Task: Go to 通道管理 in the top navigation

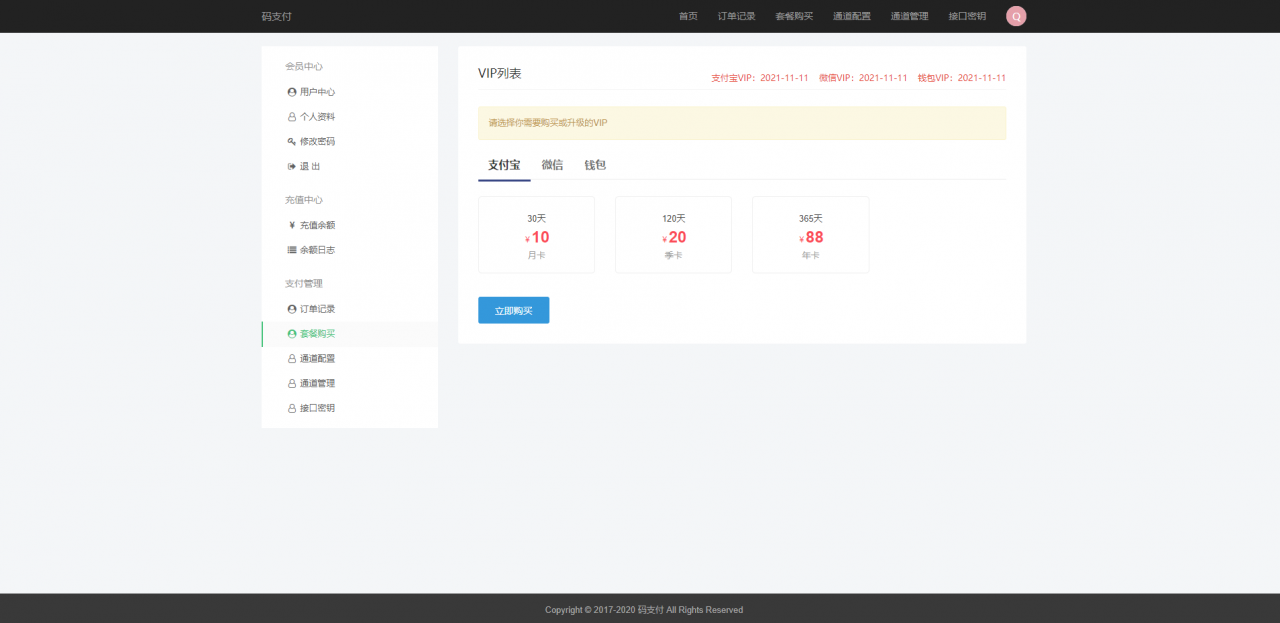Action: (909, 17)
